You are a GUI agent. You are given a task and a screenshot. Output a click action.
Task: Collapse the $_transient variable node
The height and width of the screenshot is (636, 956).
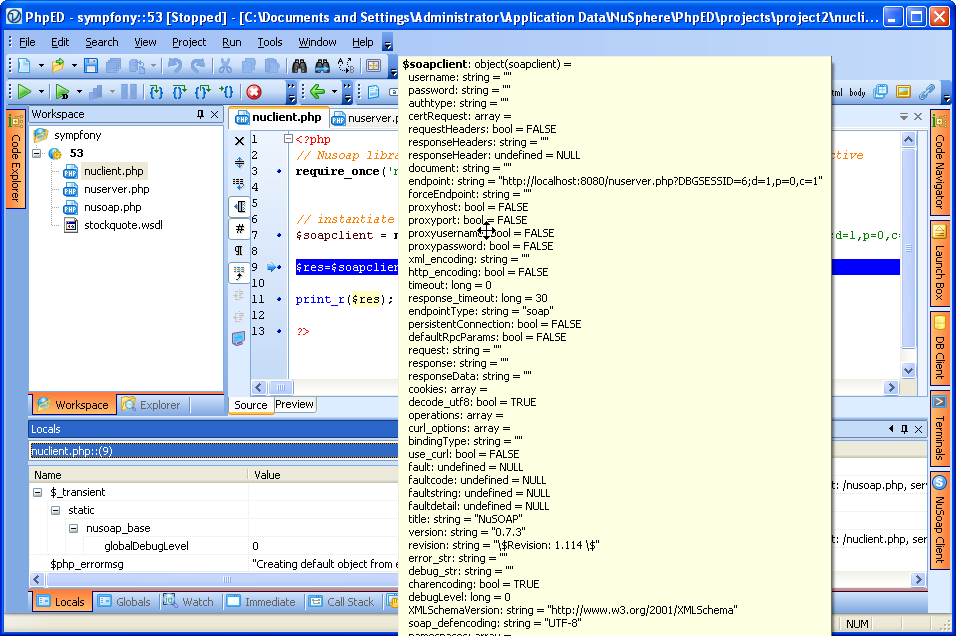click(x=38, y=492)
